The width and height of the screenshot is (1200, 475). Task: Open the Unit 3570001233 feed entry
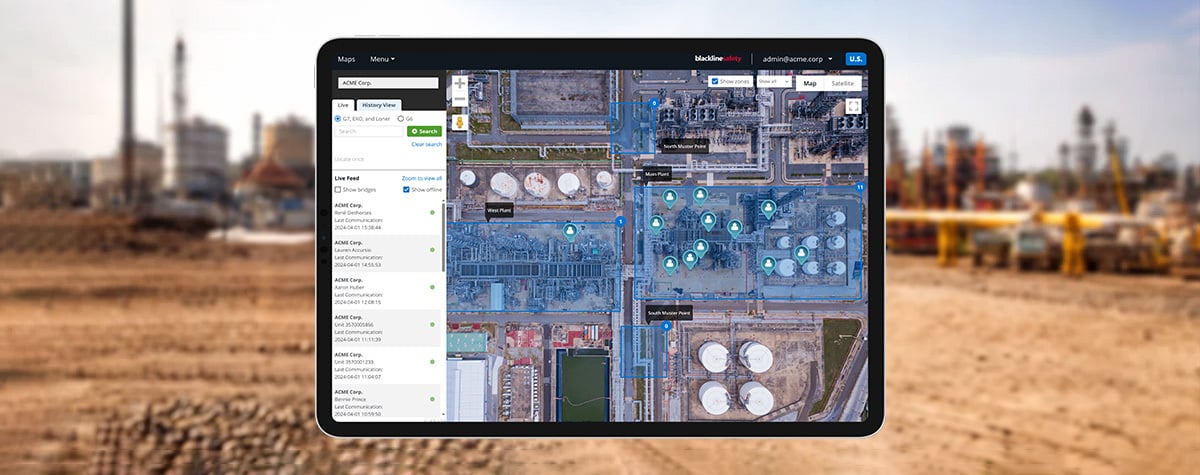(x=387, y=365)
